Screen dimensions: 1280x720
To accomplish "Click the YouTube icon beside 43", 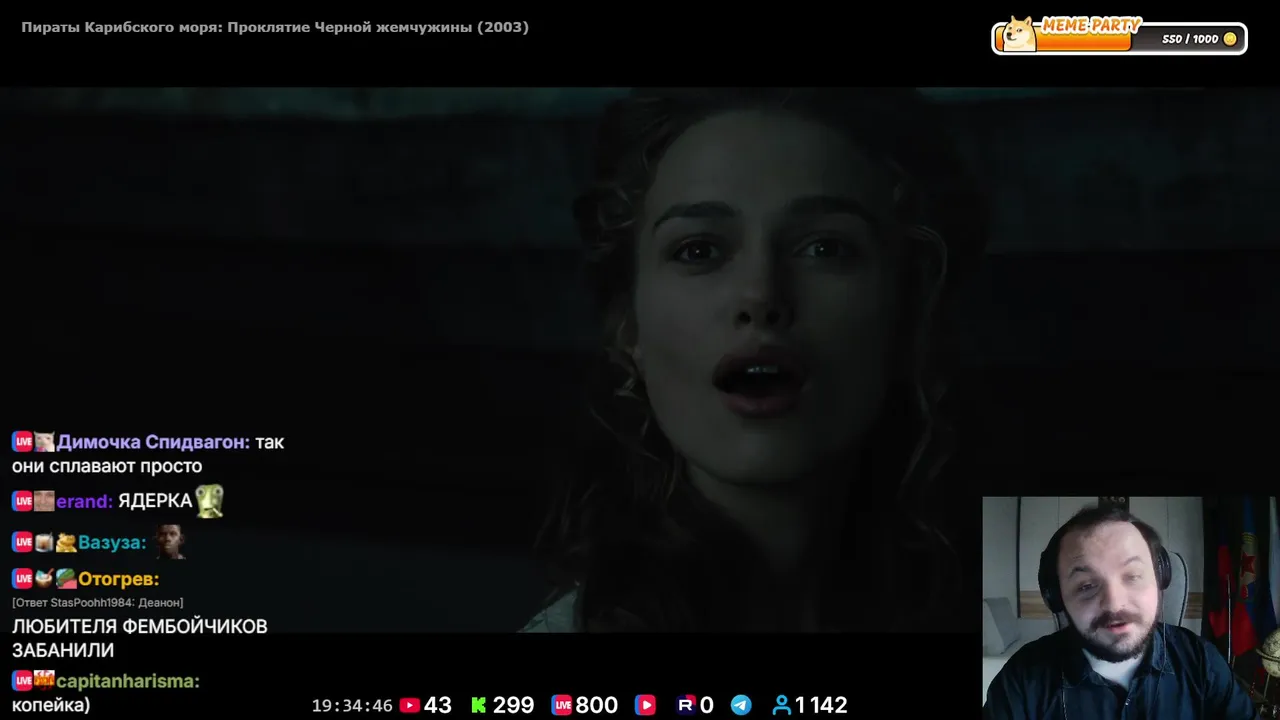I will (410, 705).
